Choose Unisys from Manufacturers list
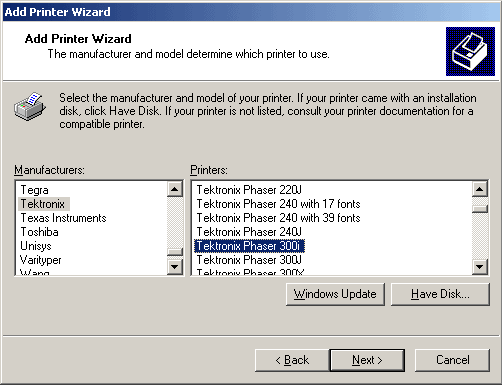 (x=36, y=246)
